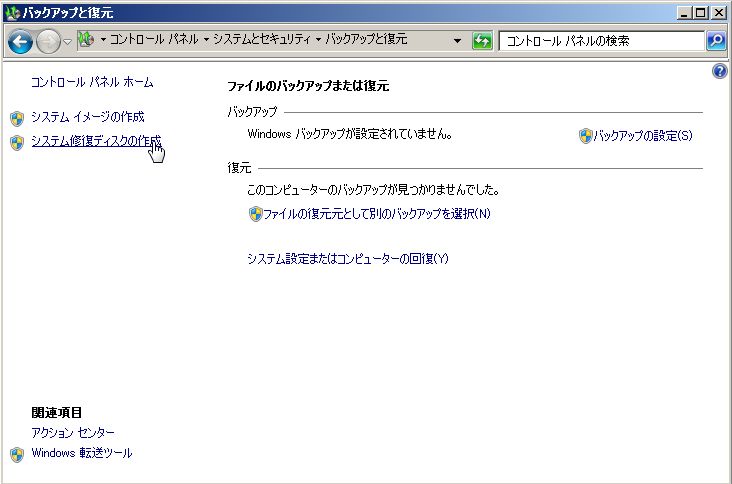This screenshot has width=732, height=484.
Task: Maximize the バックアップと復元 window
Action: click(701, 13)
